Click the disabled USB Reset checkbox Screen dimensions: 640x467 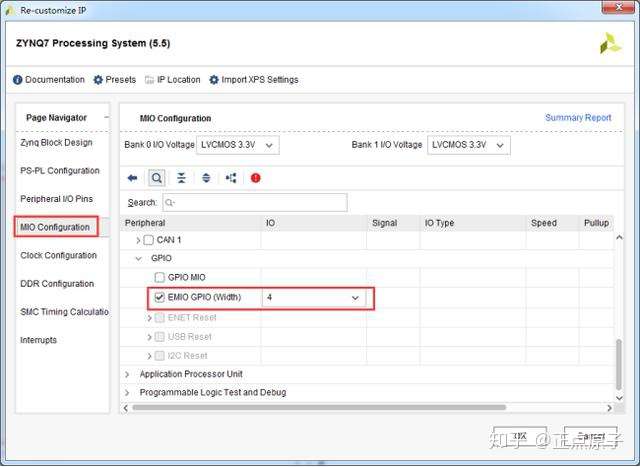click(x=160, y=337)
